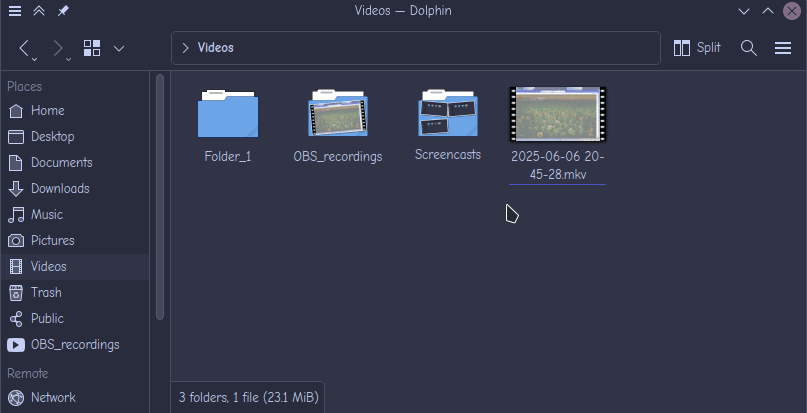Open the search magnifier
Image resolution: width=807 pixels, height=413 pixels.
pos(748,48)
